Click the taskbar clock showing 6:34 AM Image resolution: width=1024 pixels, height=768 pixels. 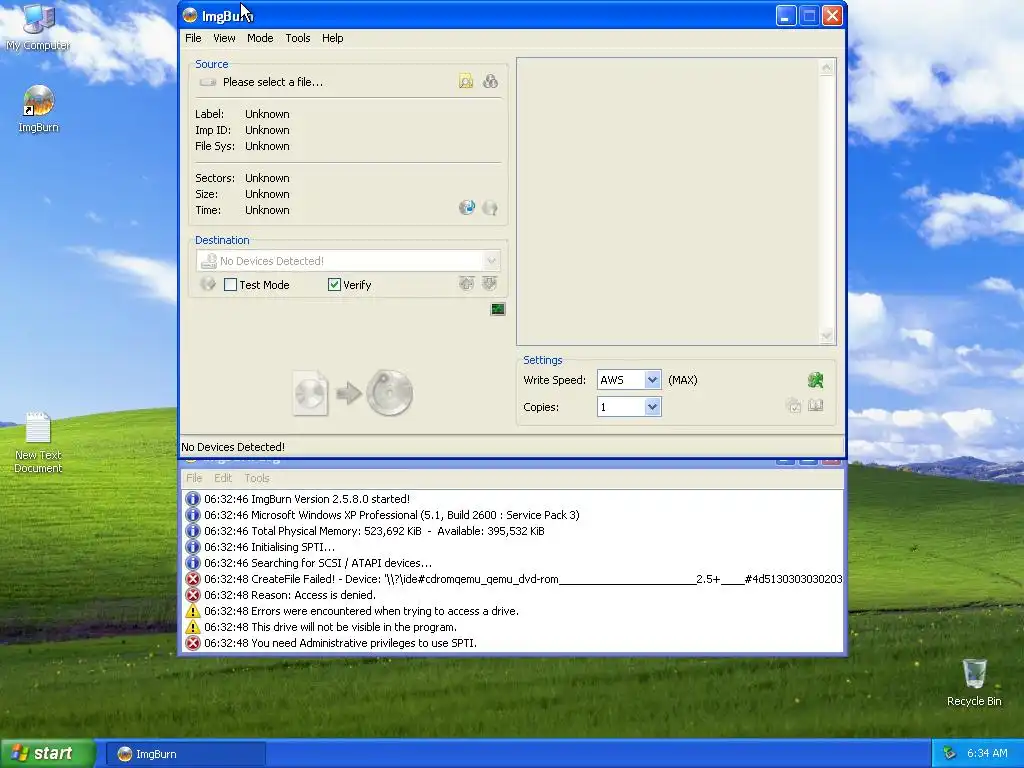(x=987, y=754)
